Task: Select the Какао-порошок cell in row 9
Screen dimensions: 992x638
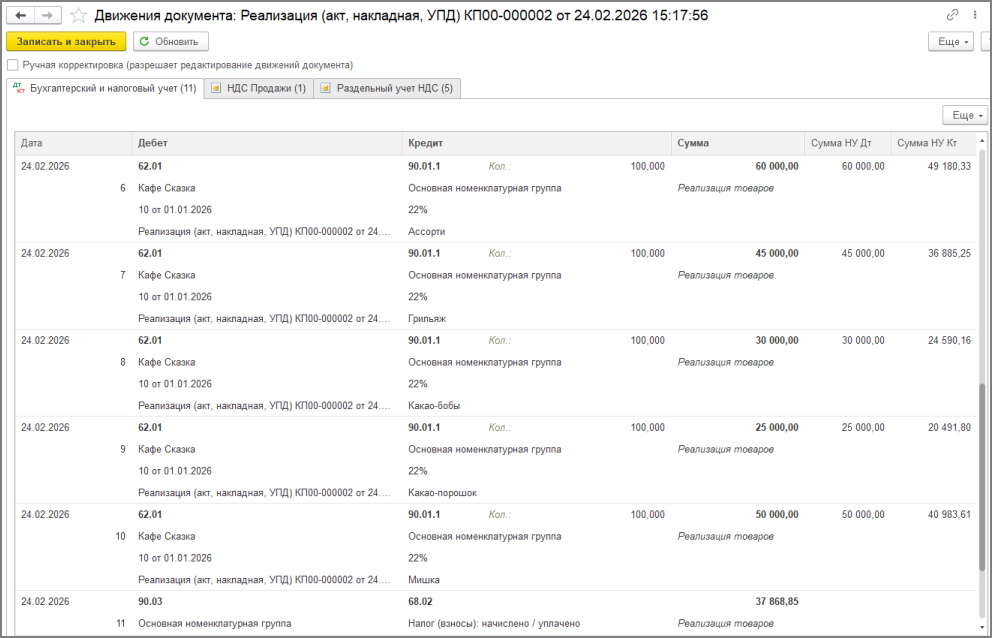Action: (x=442, y=493)
